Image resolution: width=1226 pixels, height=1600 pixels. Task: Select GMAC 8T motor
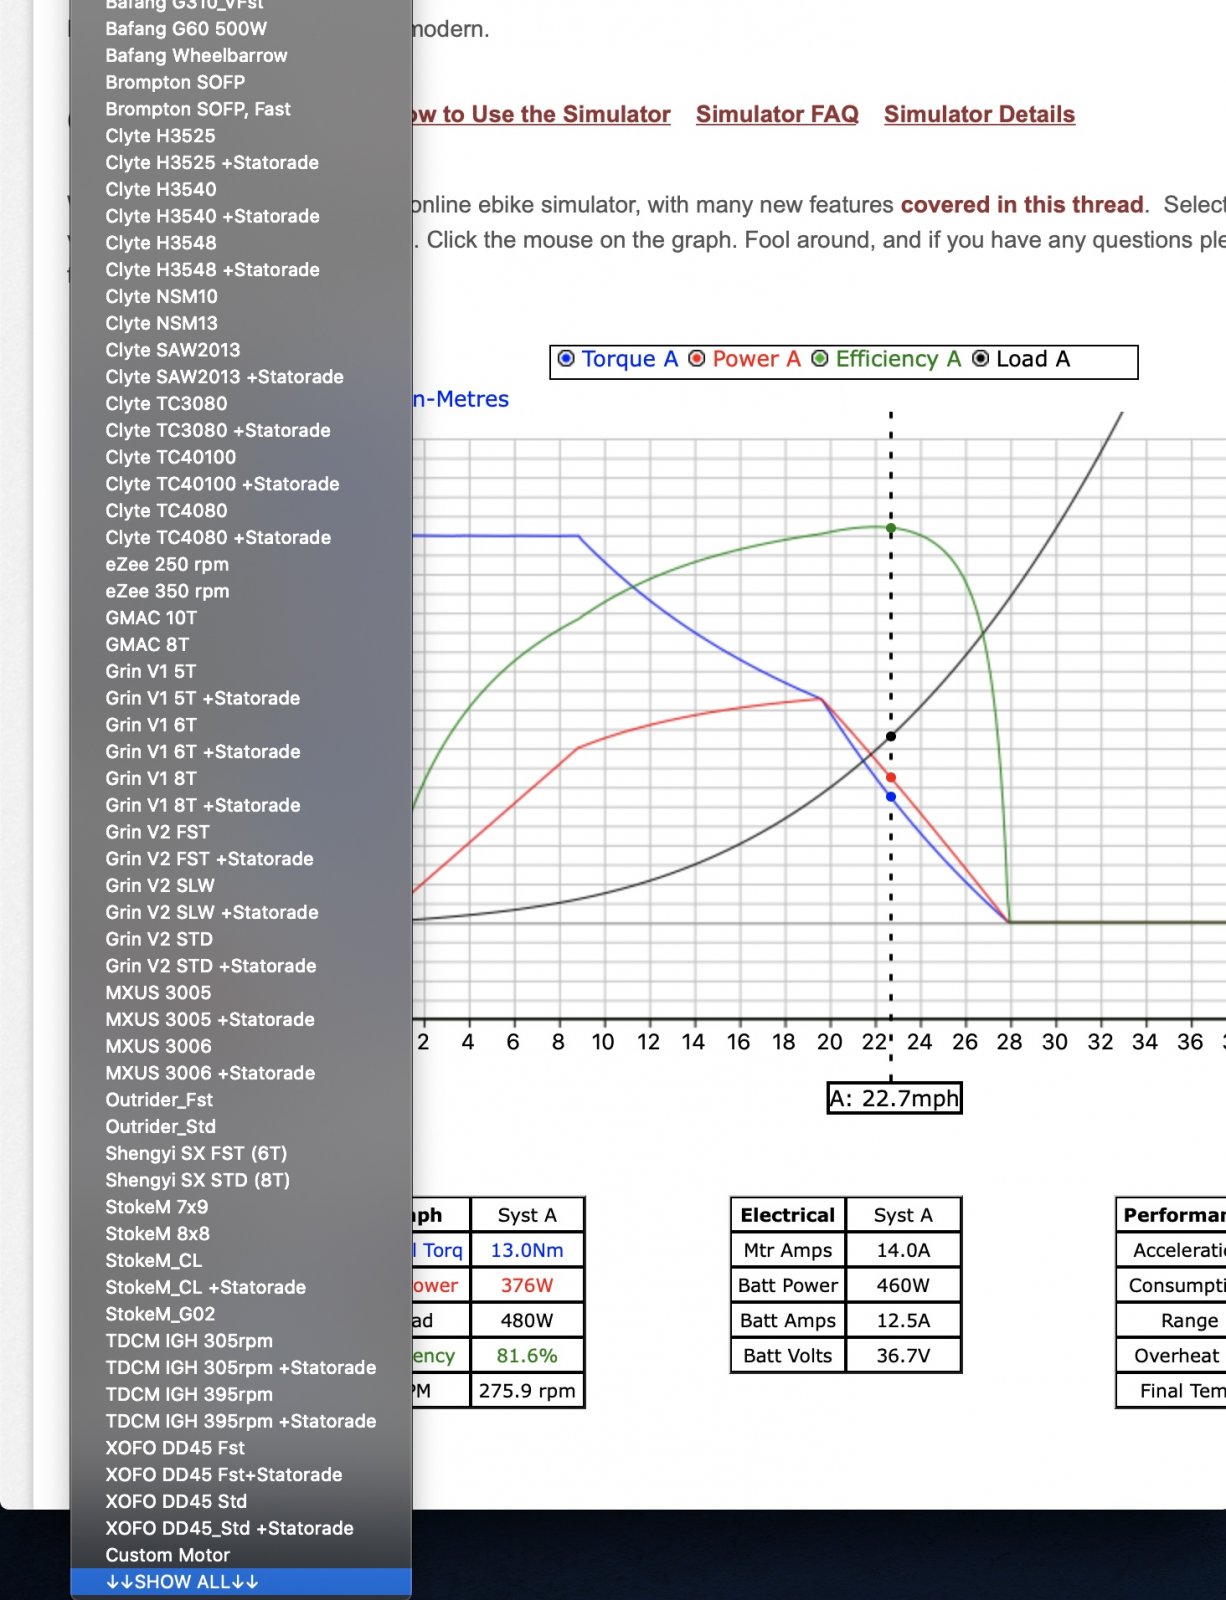pyautogui.click(x=241, y=645)
